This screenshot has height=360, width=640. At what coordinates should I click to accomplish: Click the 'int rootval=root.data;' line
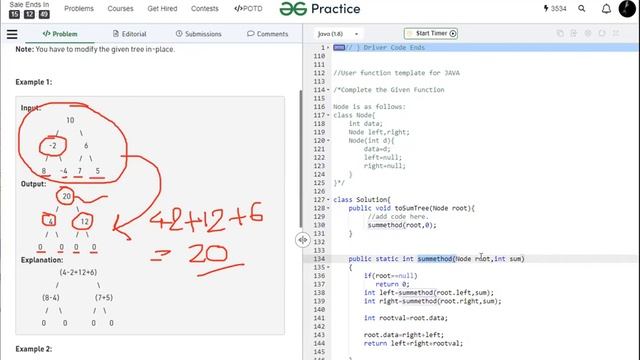(406, 318)
